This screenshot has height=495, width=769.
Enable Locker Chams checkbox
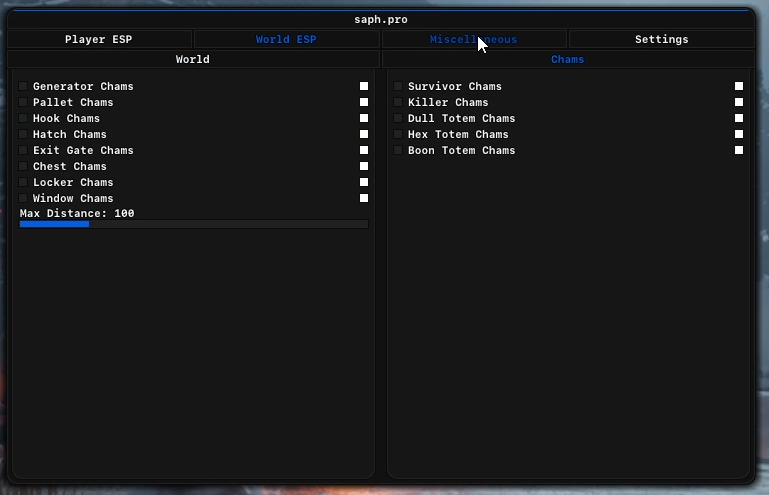click(23, 182)
